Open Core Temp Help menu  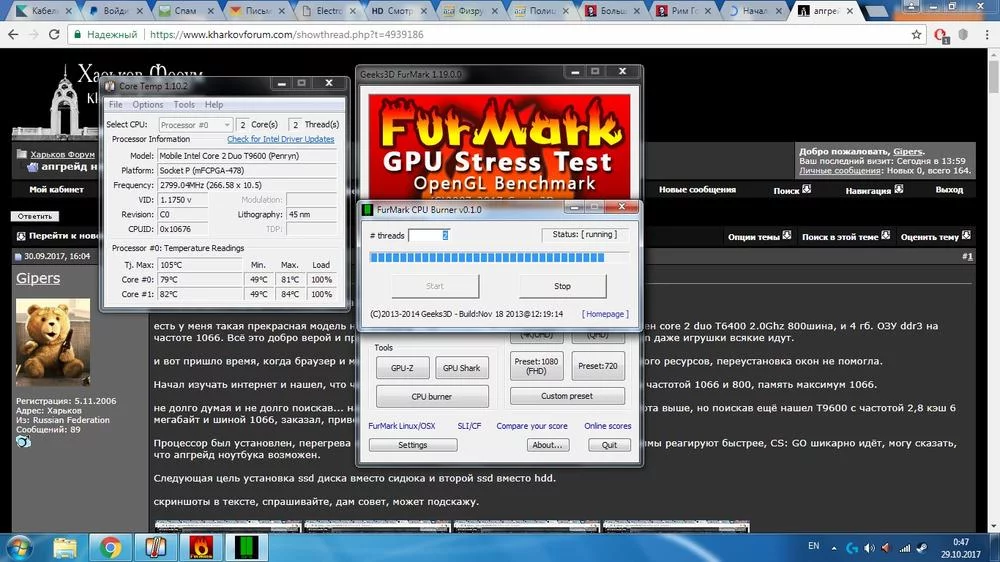click(x=214, y=105)
